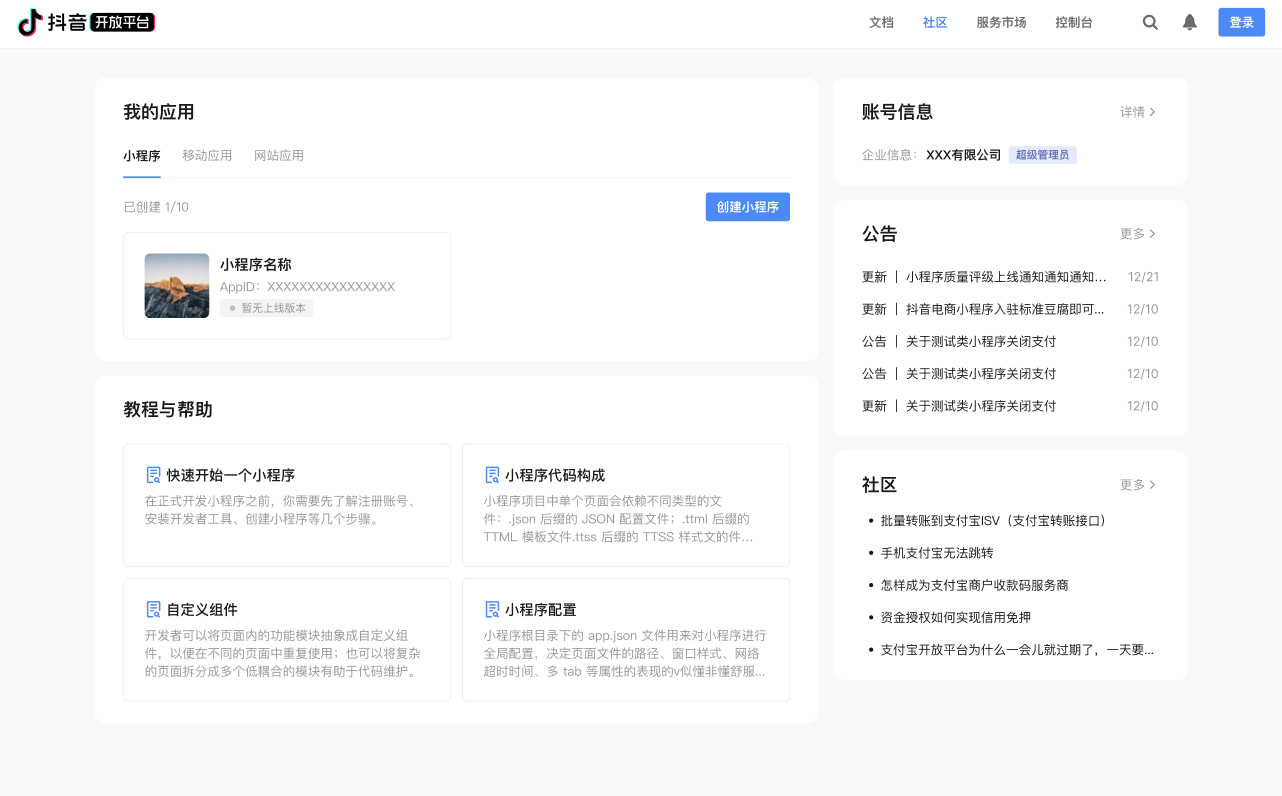
Task: Switch to the 移动应用 tab
Action: click(x=207, y=156)
